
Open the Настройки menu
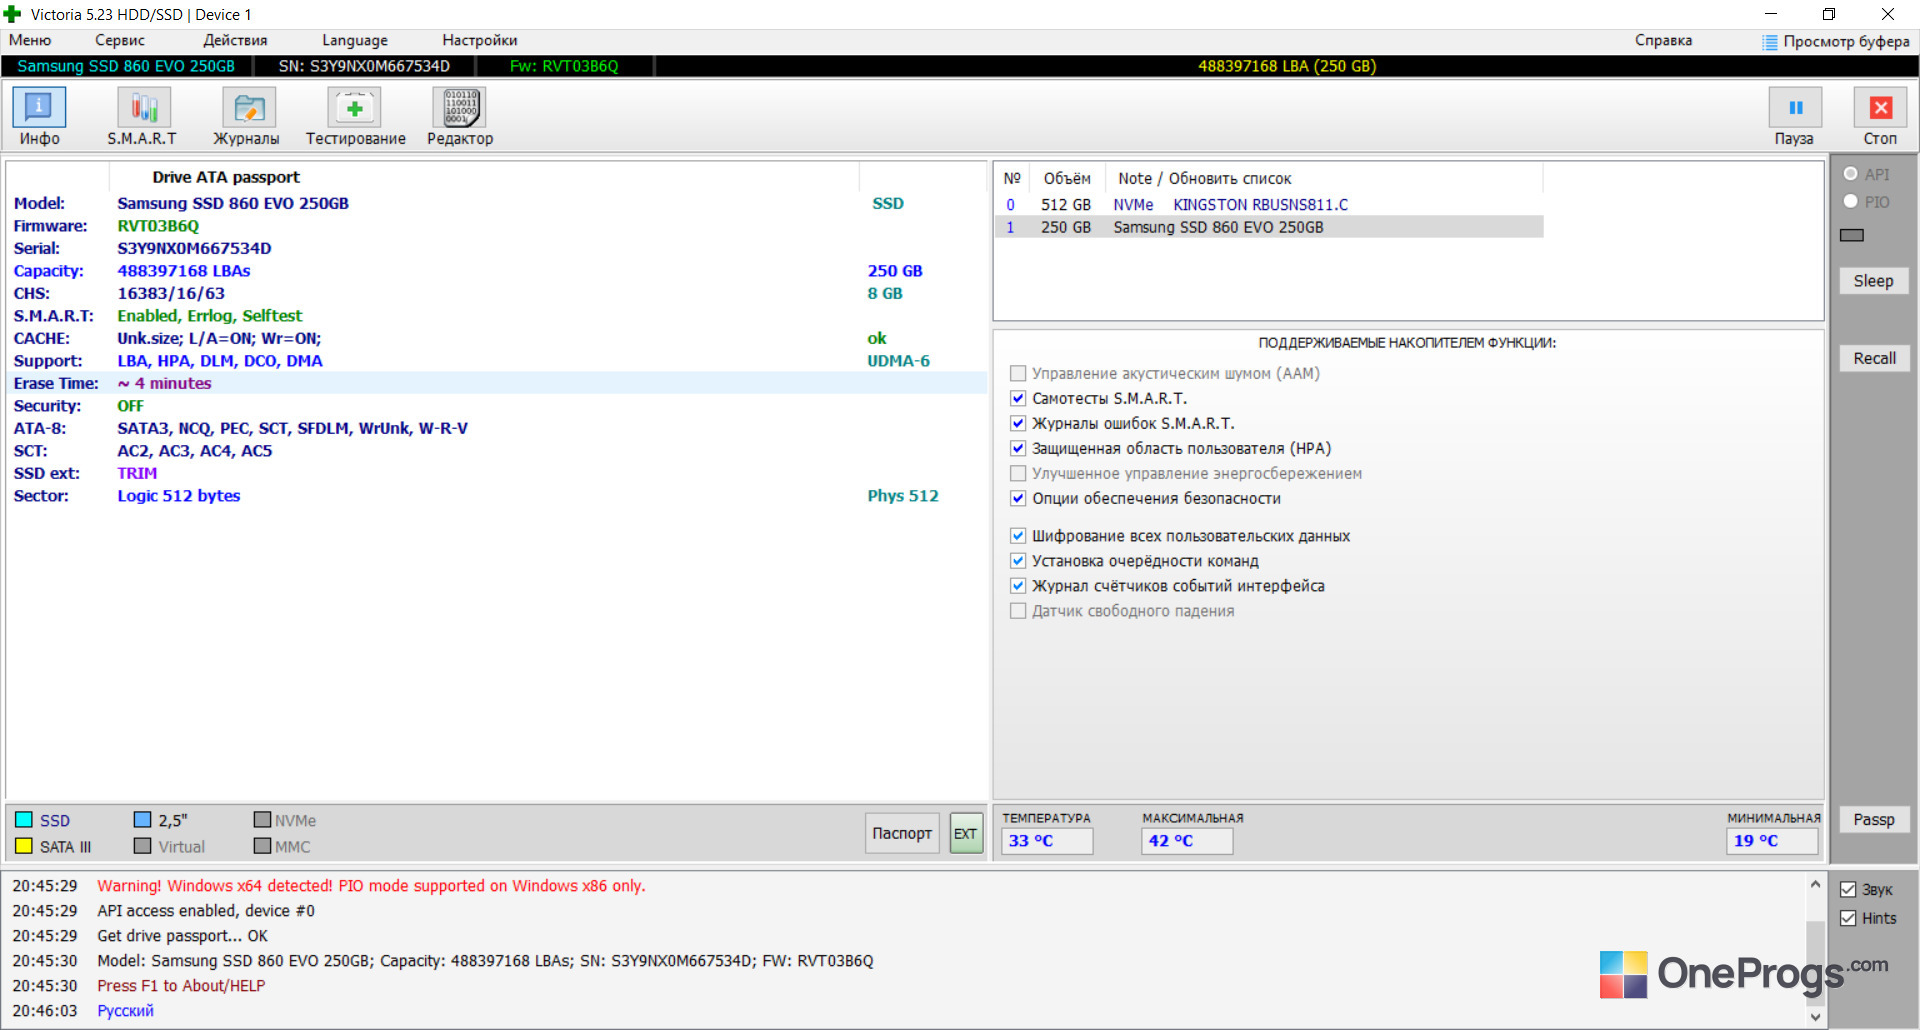tap(480, 40)
